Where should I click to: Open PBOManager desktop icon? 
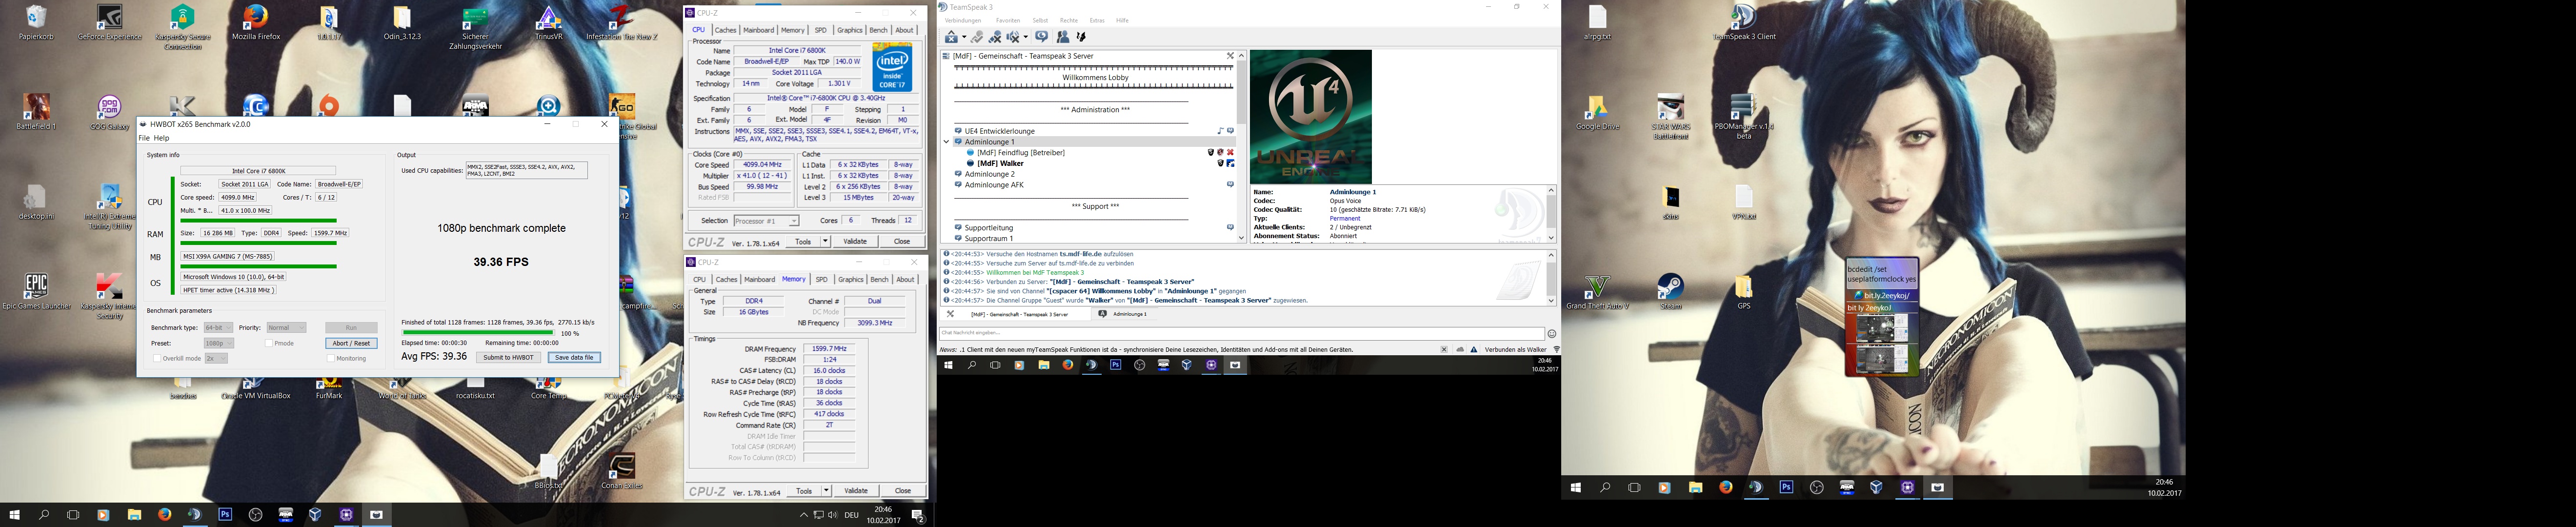(x=1744, y=116)
